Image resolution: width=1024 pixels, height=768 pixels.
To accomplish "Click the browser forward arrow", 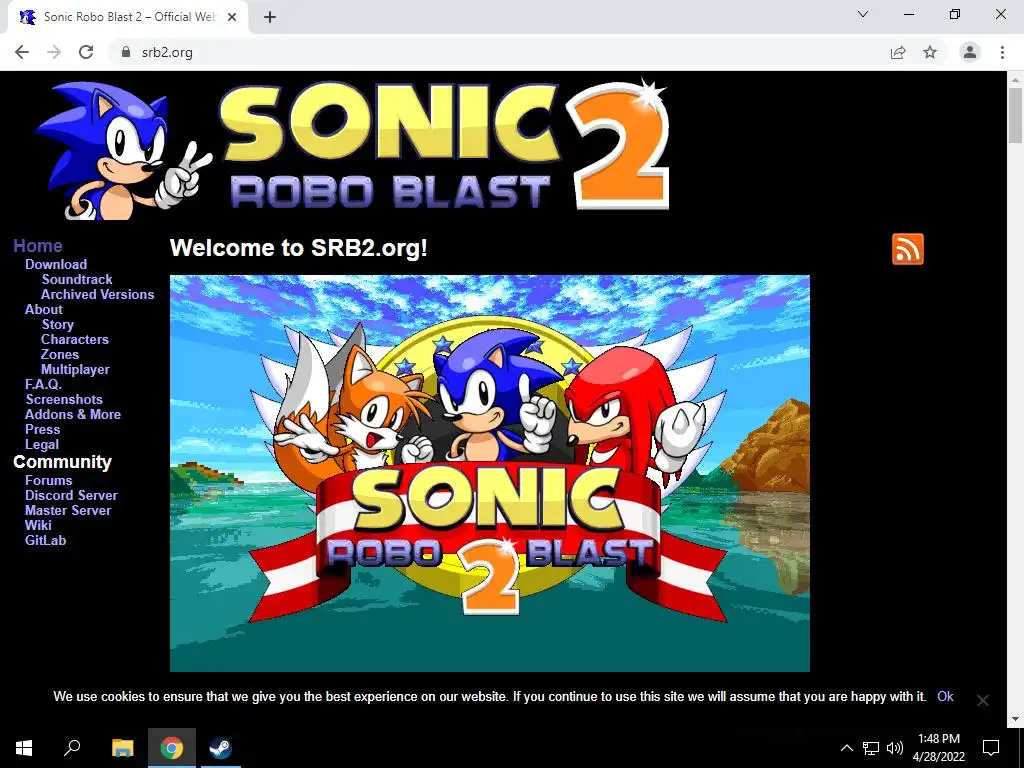I will click(54, 52).
